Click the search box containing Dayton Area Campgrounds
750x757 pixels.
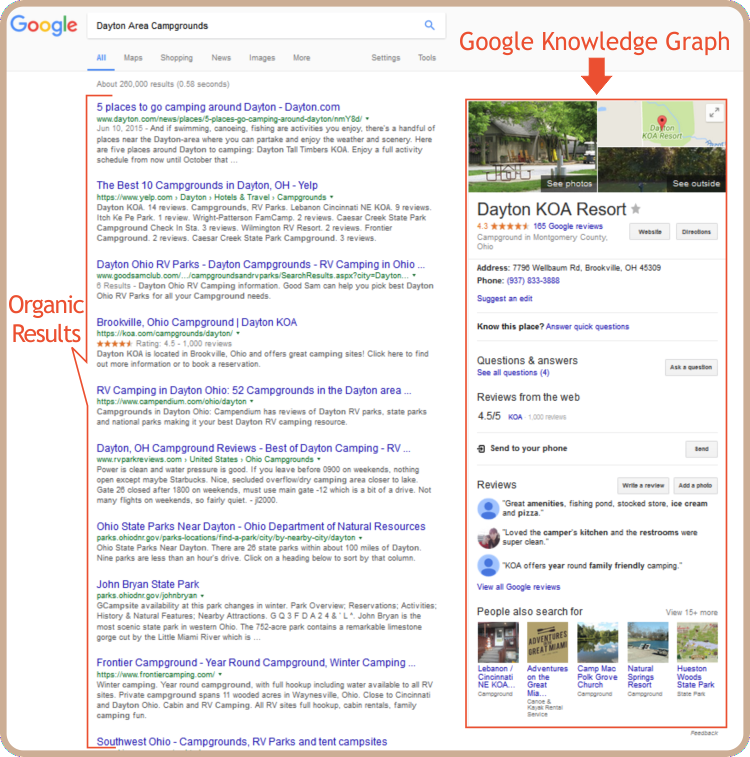(250, 26)
